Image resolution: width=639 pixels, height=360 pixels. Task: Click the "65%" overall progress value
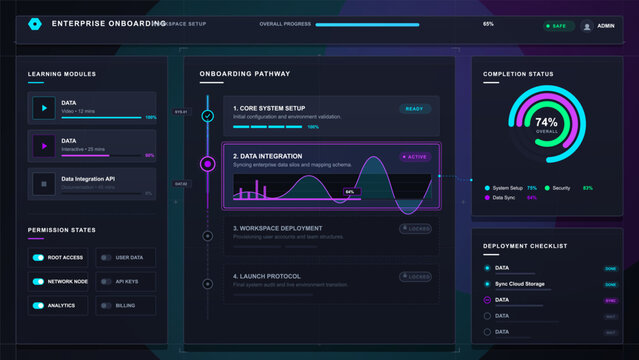(x=488, y=24)
